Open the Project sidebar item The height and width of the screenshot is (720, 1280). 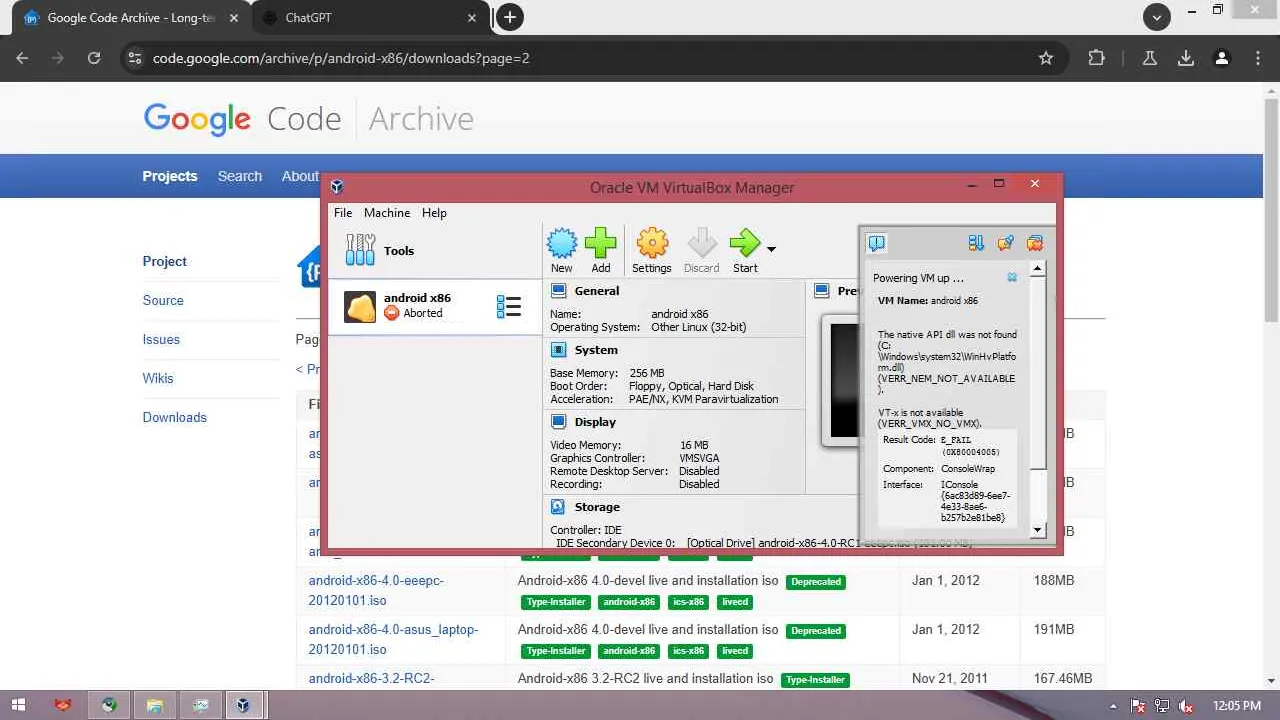click(165, 261)
